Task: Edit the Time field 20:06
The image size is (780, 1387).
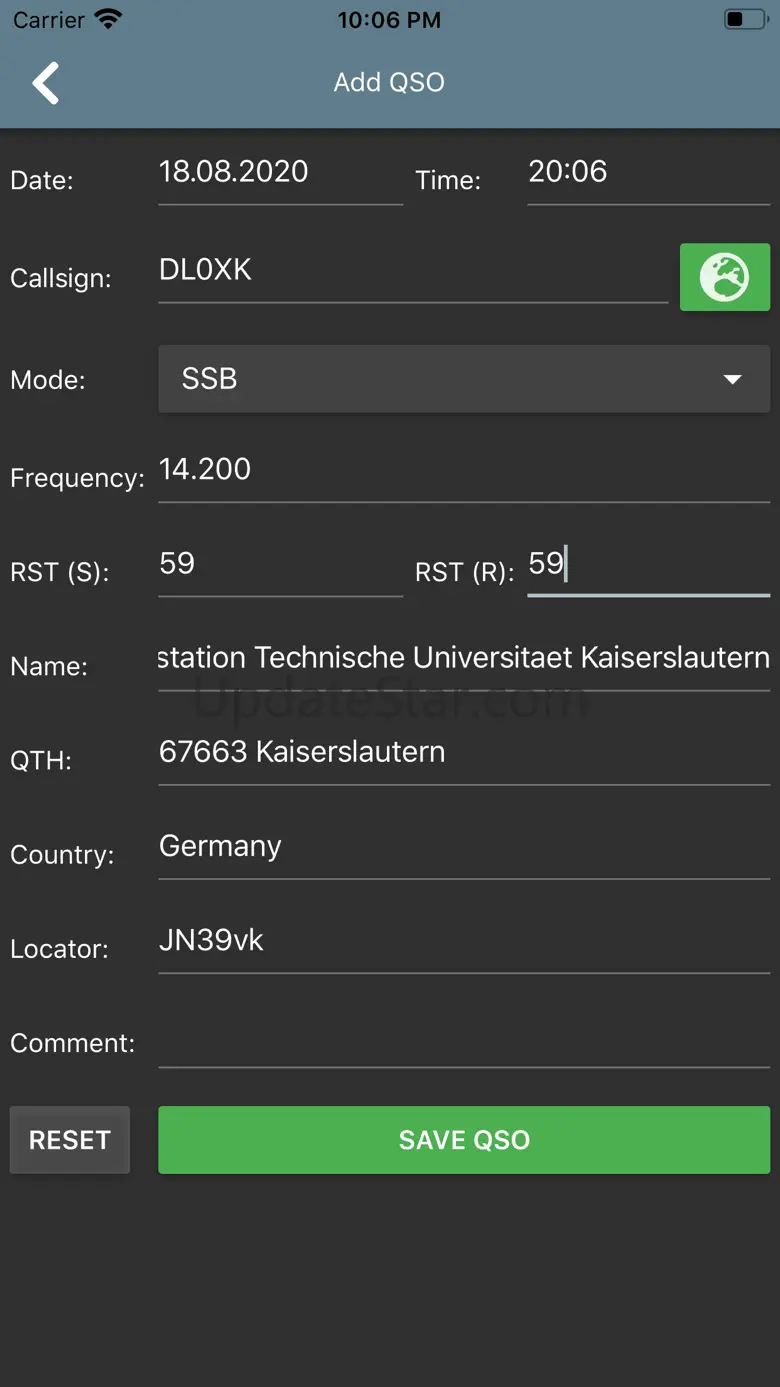Action: [648, 173]
